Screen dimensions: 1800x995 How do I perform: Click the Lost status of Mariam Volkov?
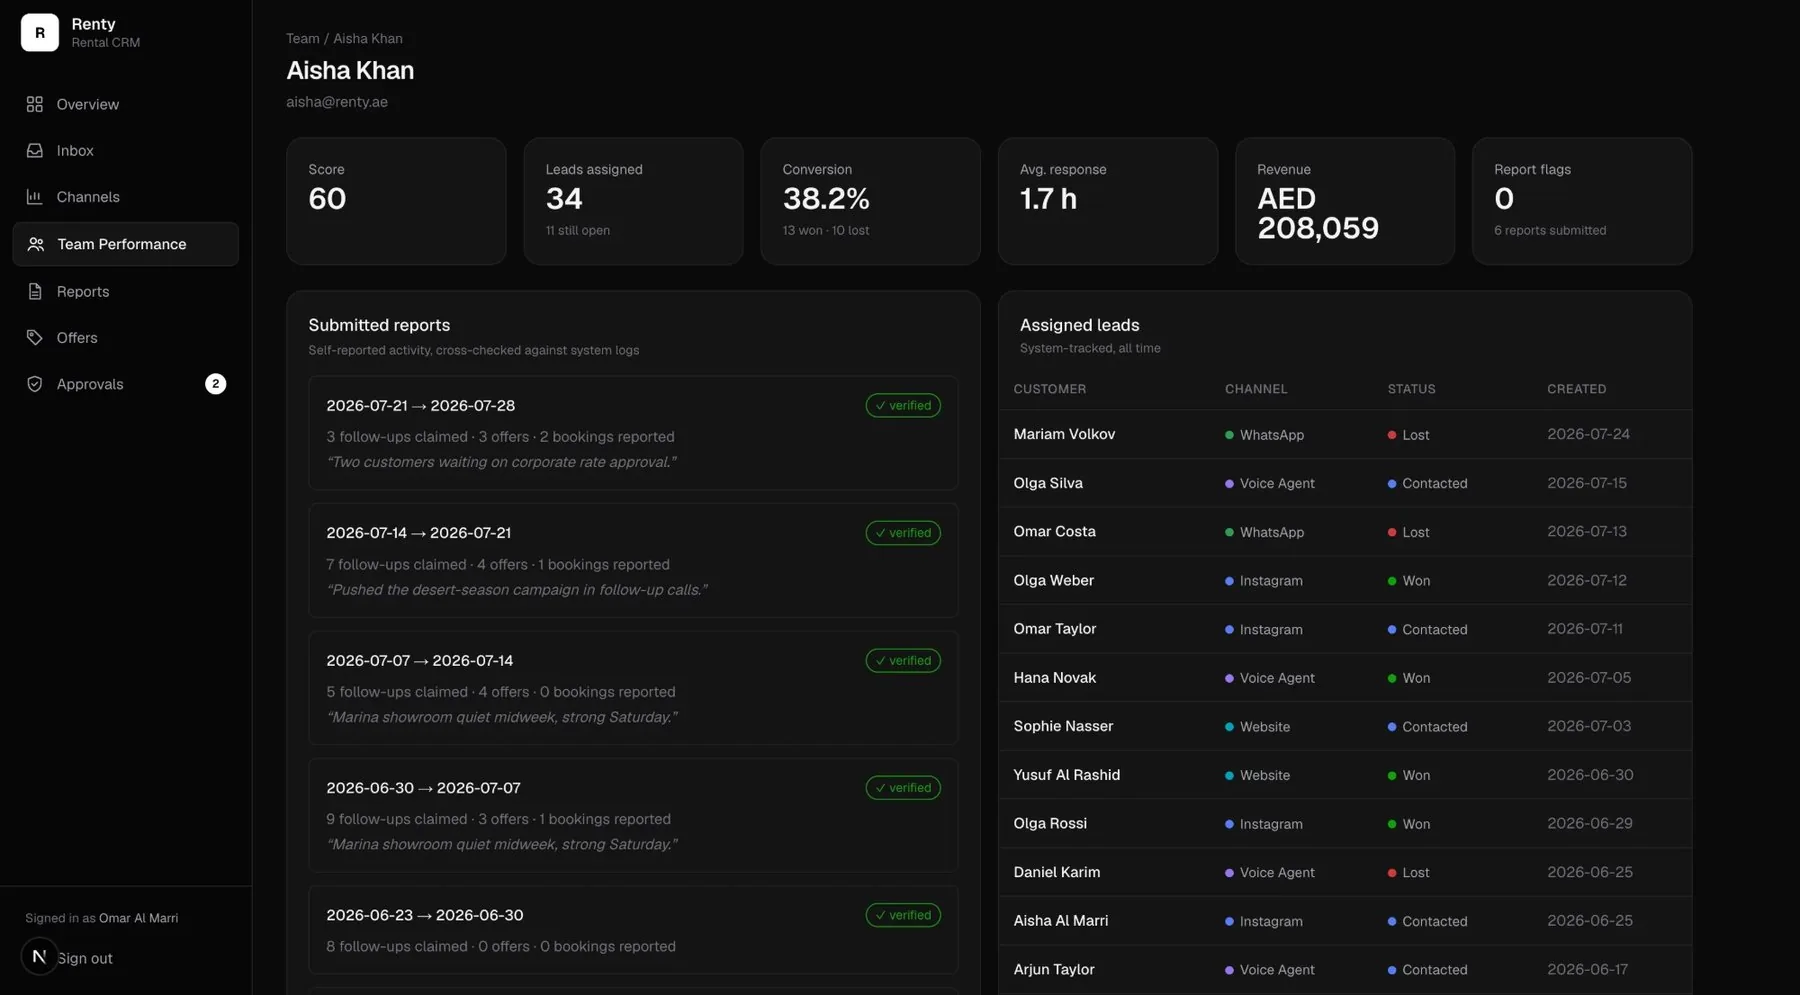1408,435
